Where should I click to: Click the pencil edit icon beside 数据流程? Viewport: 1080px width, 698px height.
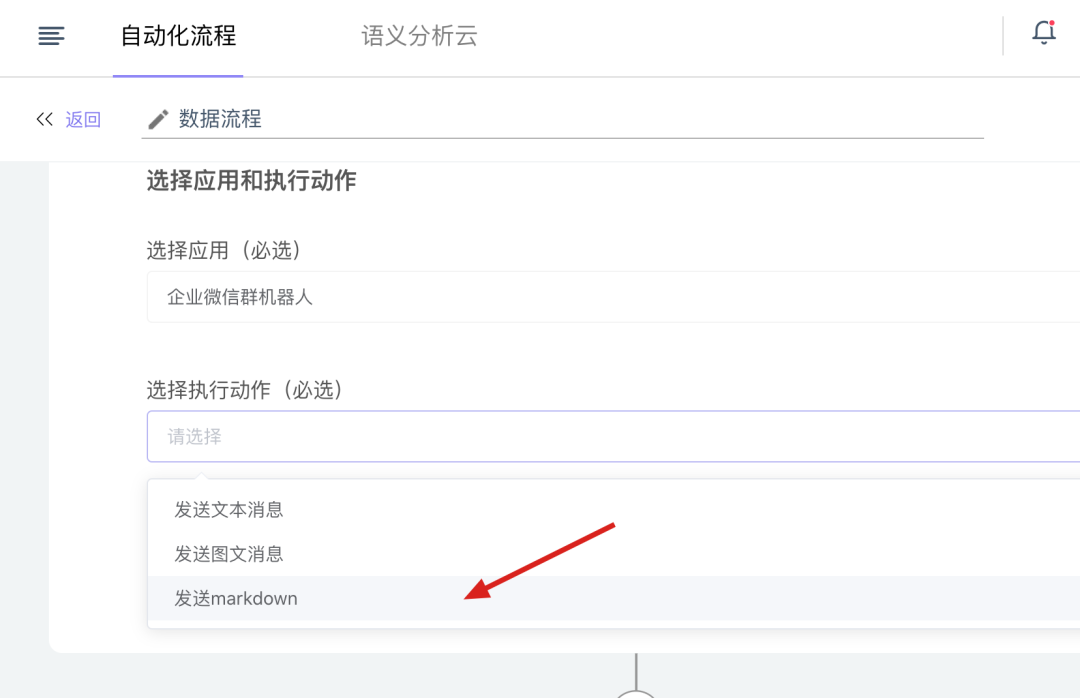pos(158,119)
